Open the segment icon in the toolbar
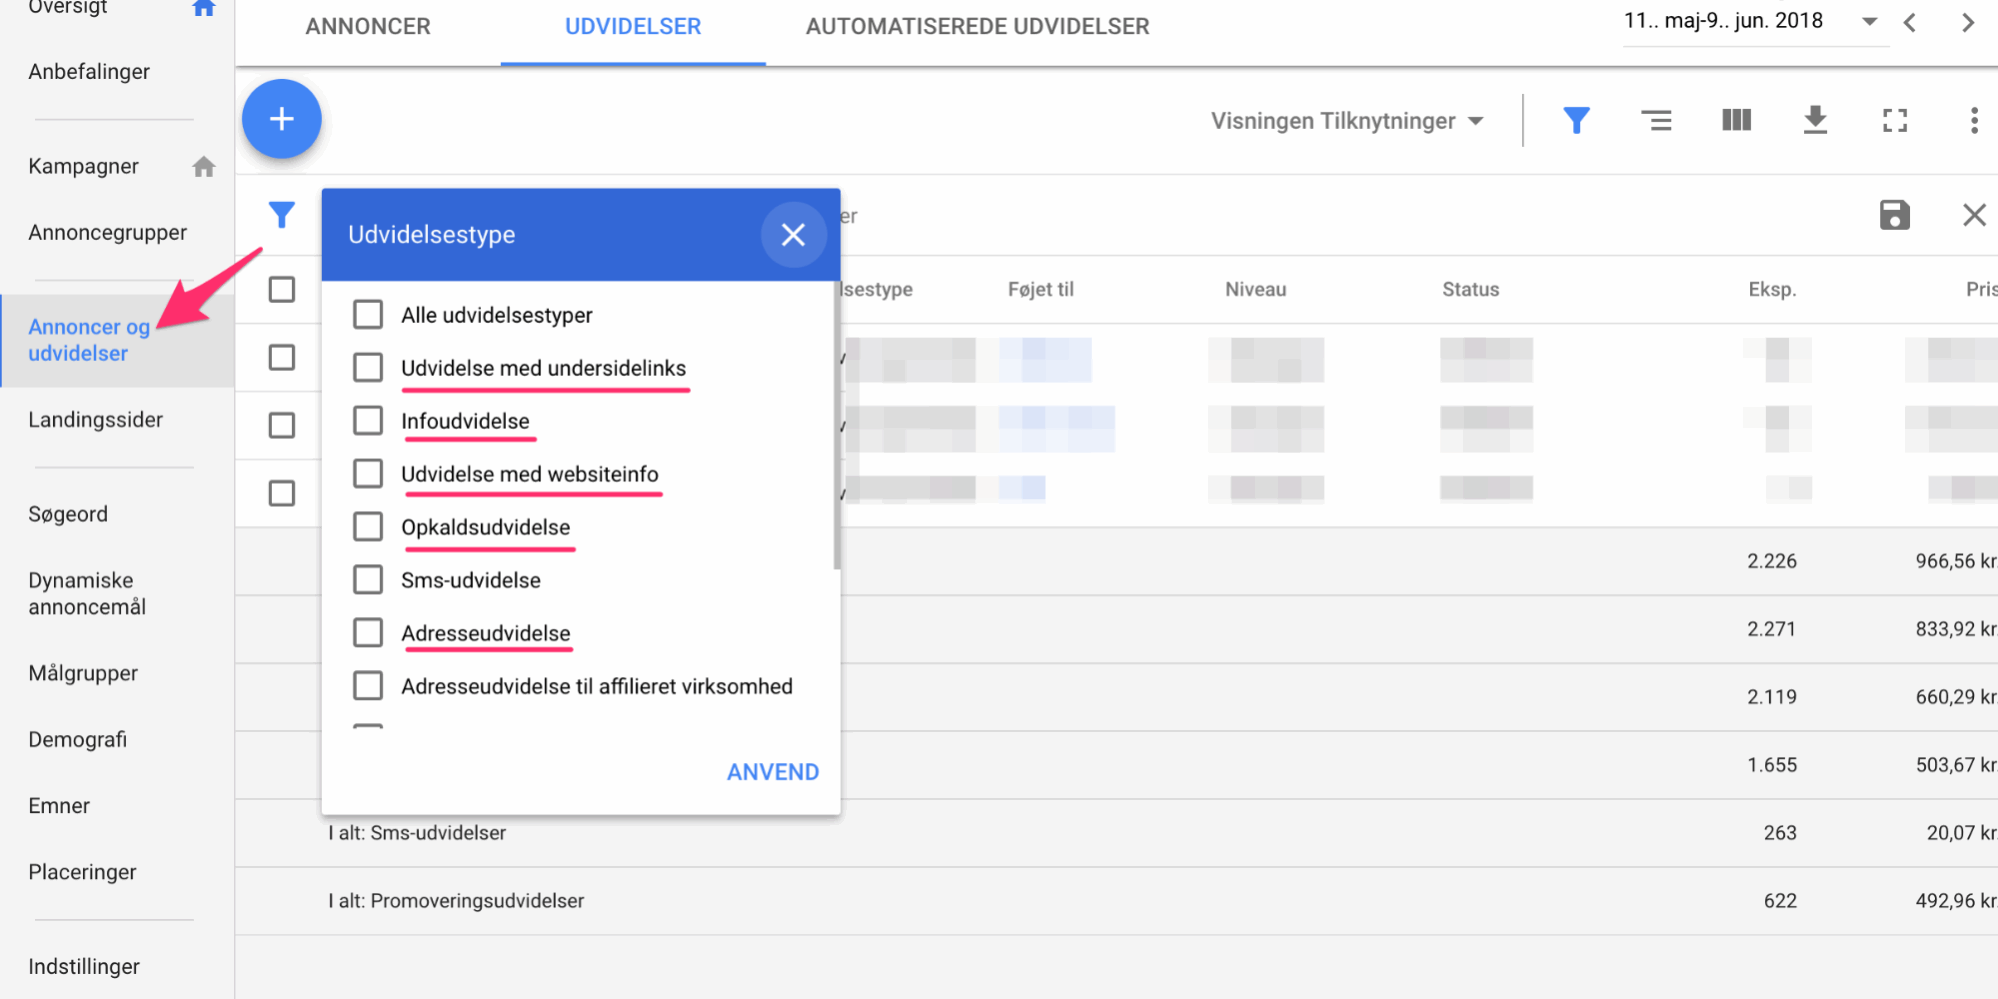1998x999 pixels. click(1656, 121)
